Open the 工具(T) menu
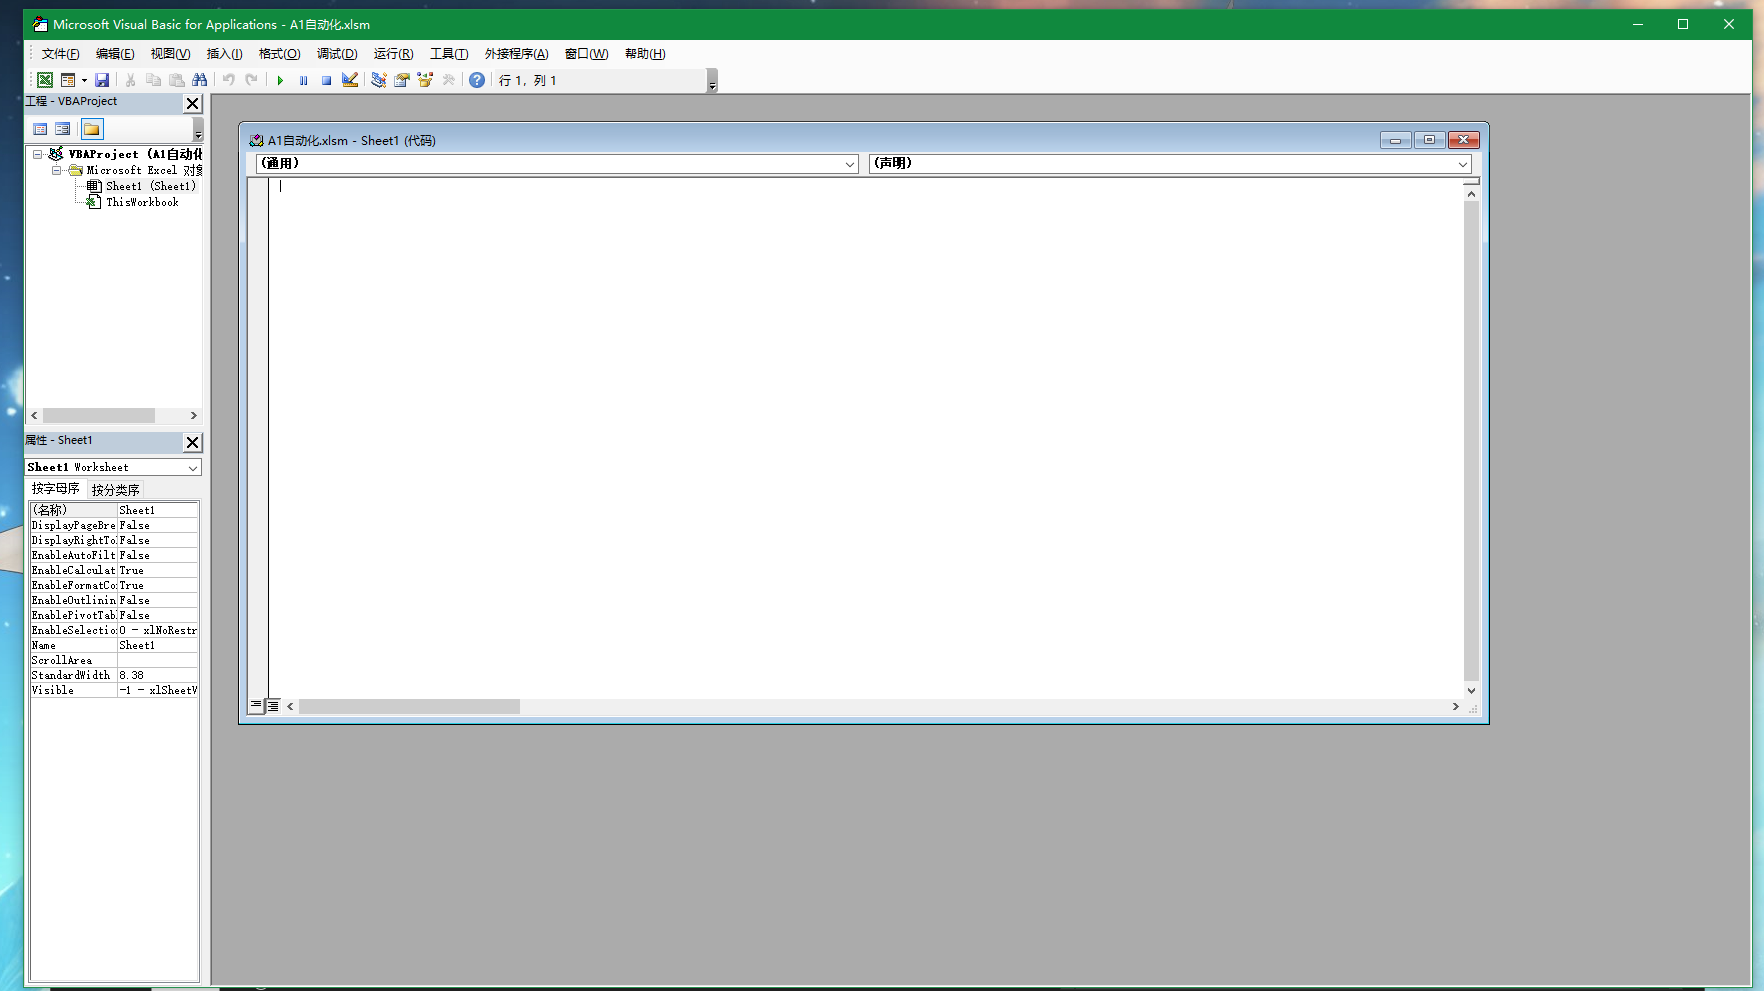Screen dimensions: 1764x991 (449, 54)
